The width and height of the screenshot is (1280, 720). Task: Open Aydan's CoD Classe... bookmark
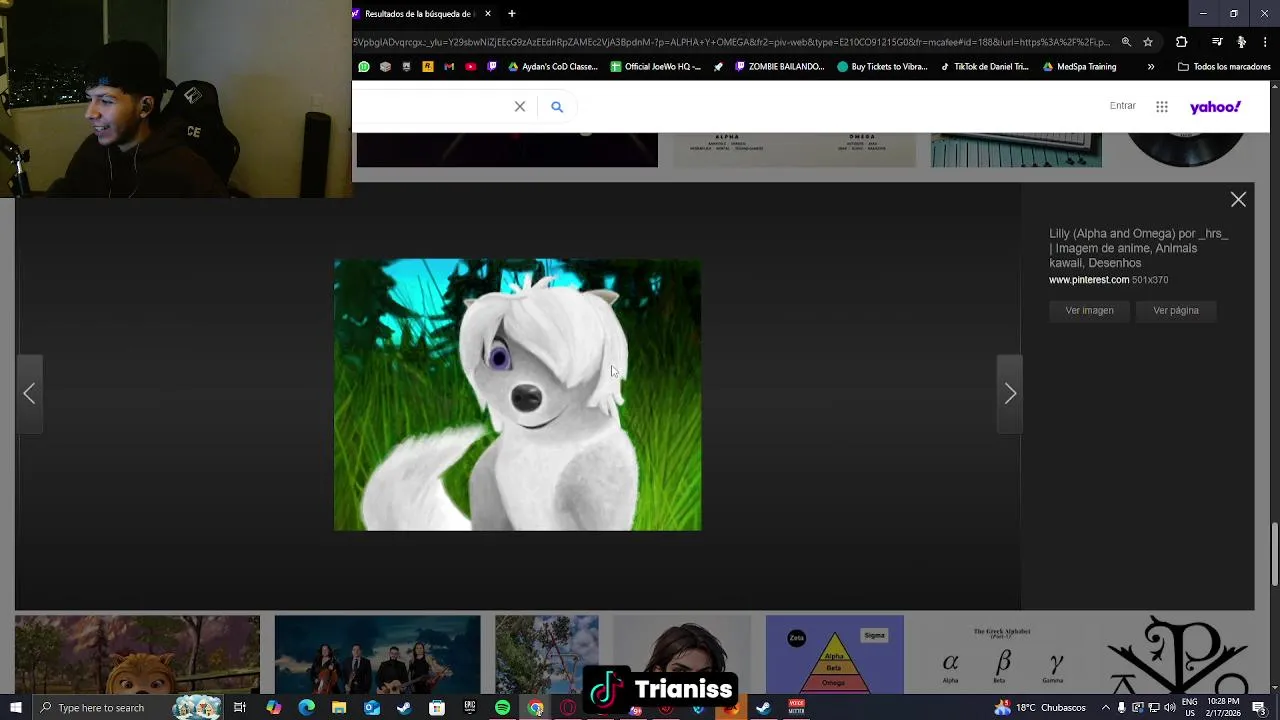[x=553, y=67]
